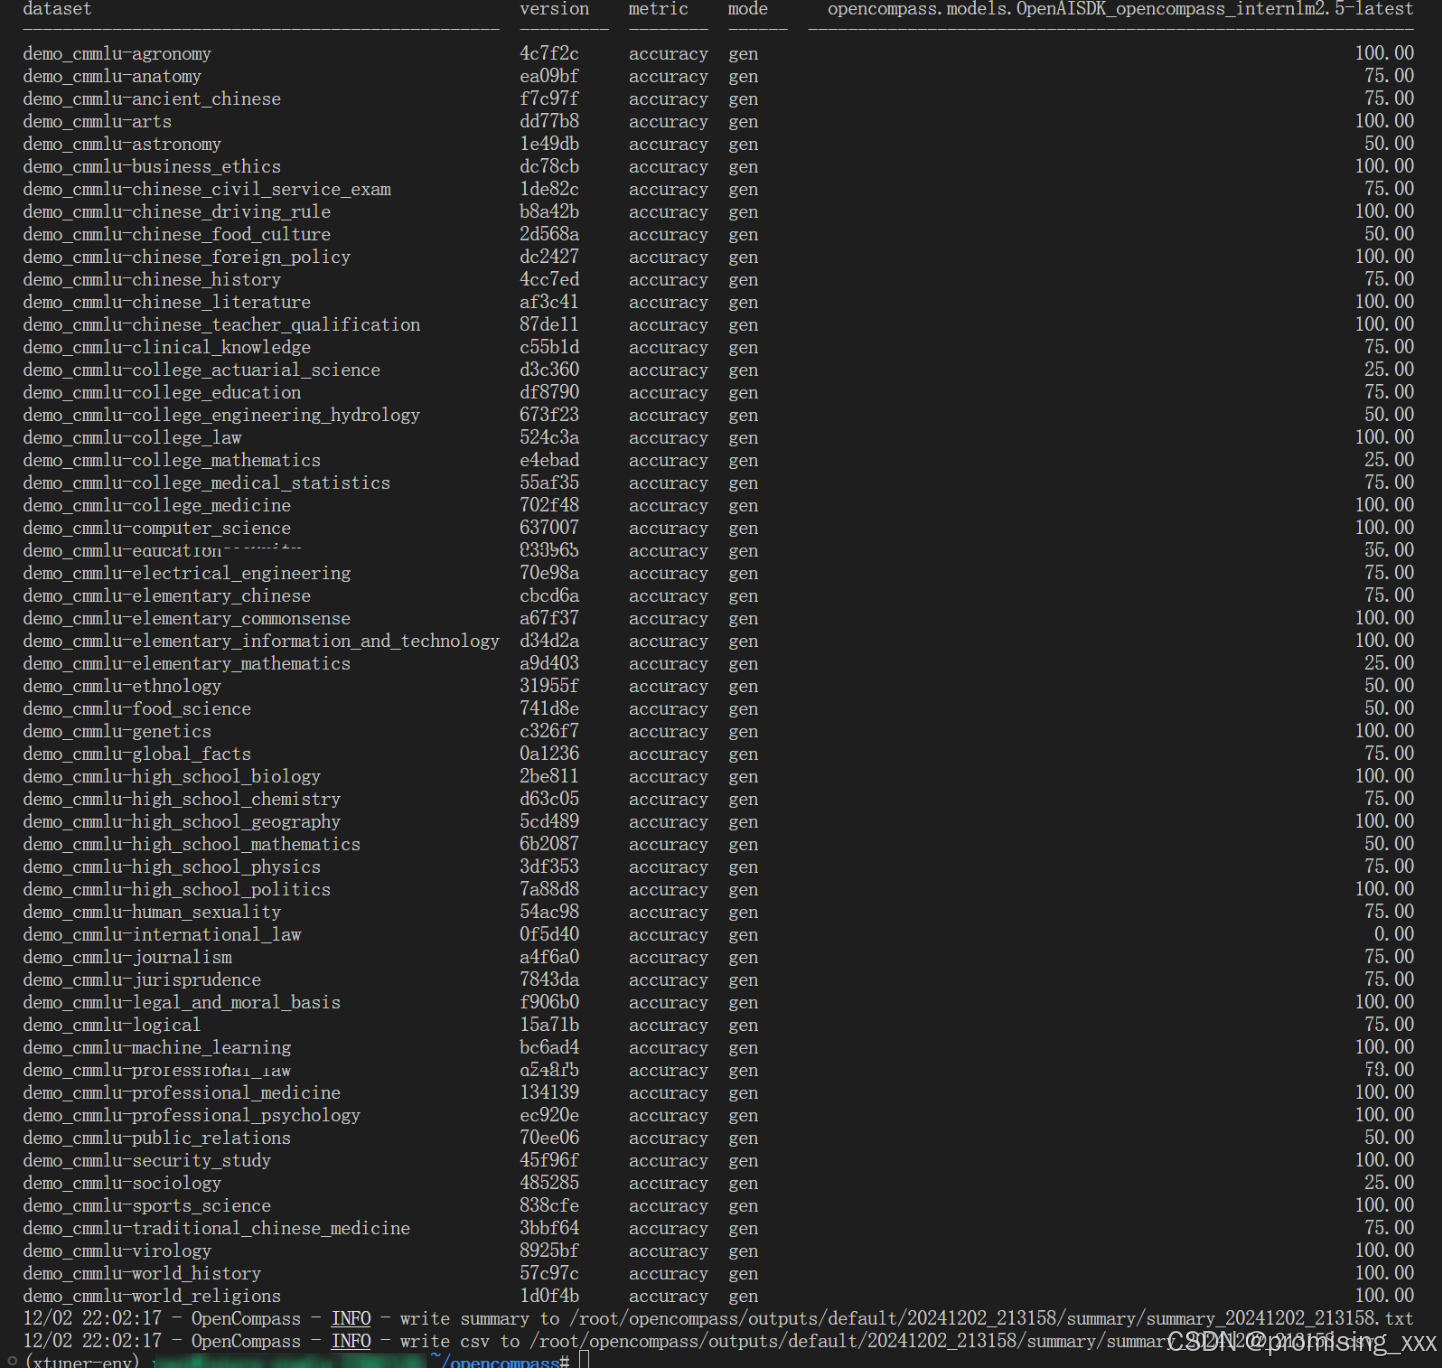Click demo_cmmlu-logical dataset name
This screenshot has width=1442, height=1368.
pyautogui.click(x=112, y=1025)
